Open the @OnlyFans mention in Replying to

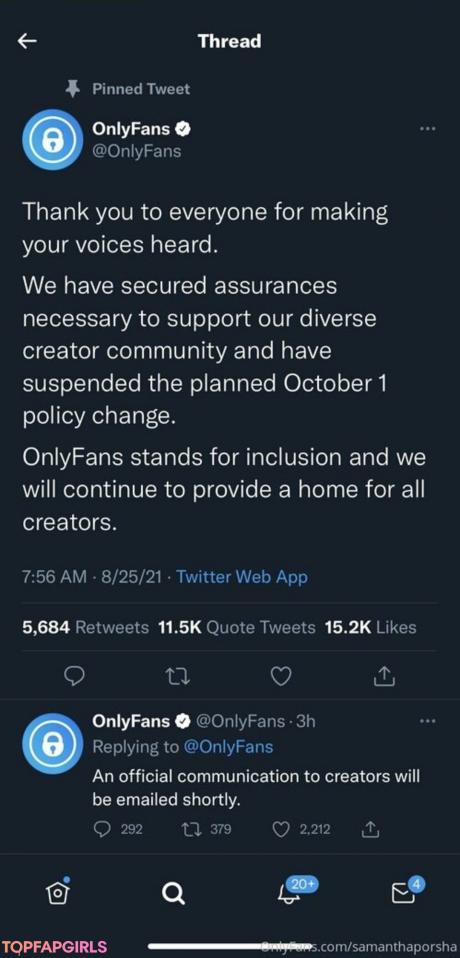point(228,747)
